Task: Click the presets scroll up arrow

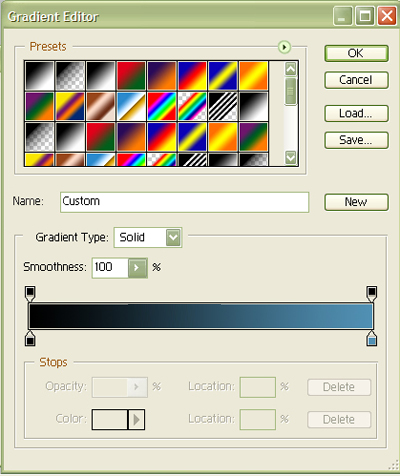Action: point(291,69)
